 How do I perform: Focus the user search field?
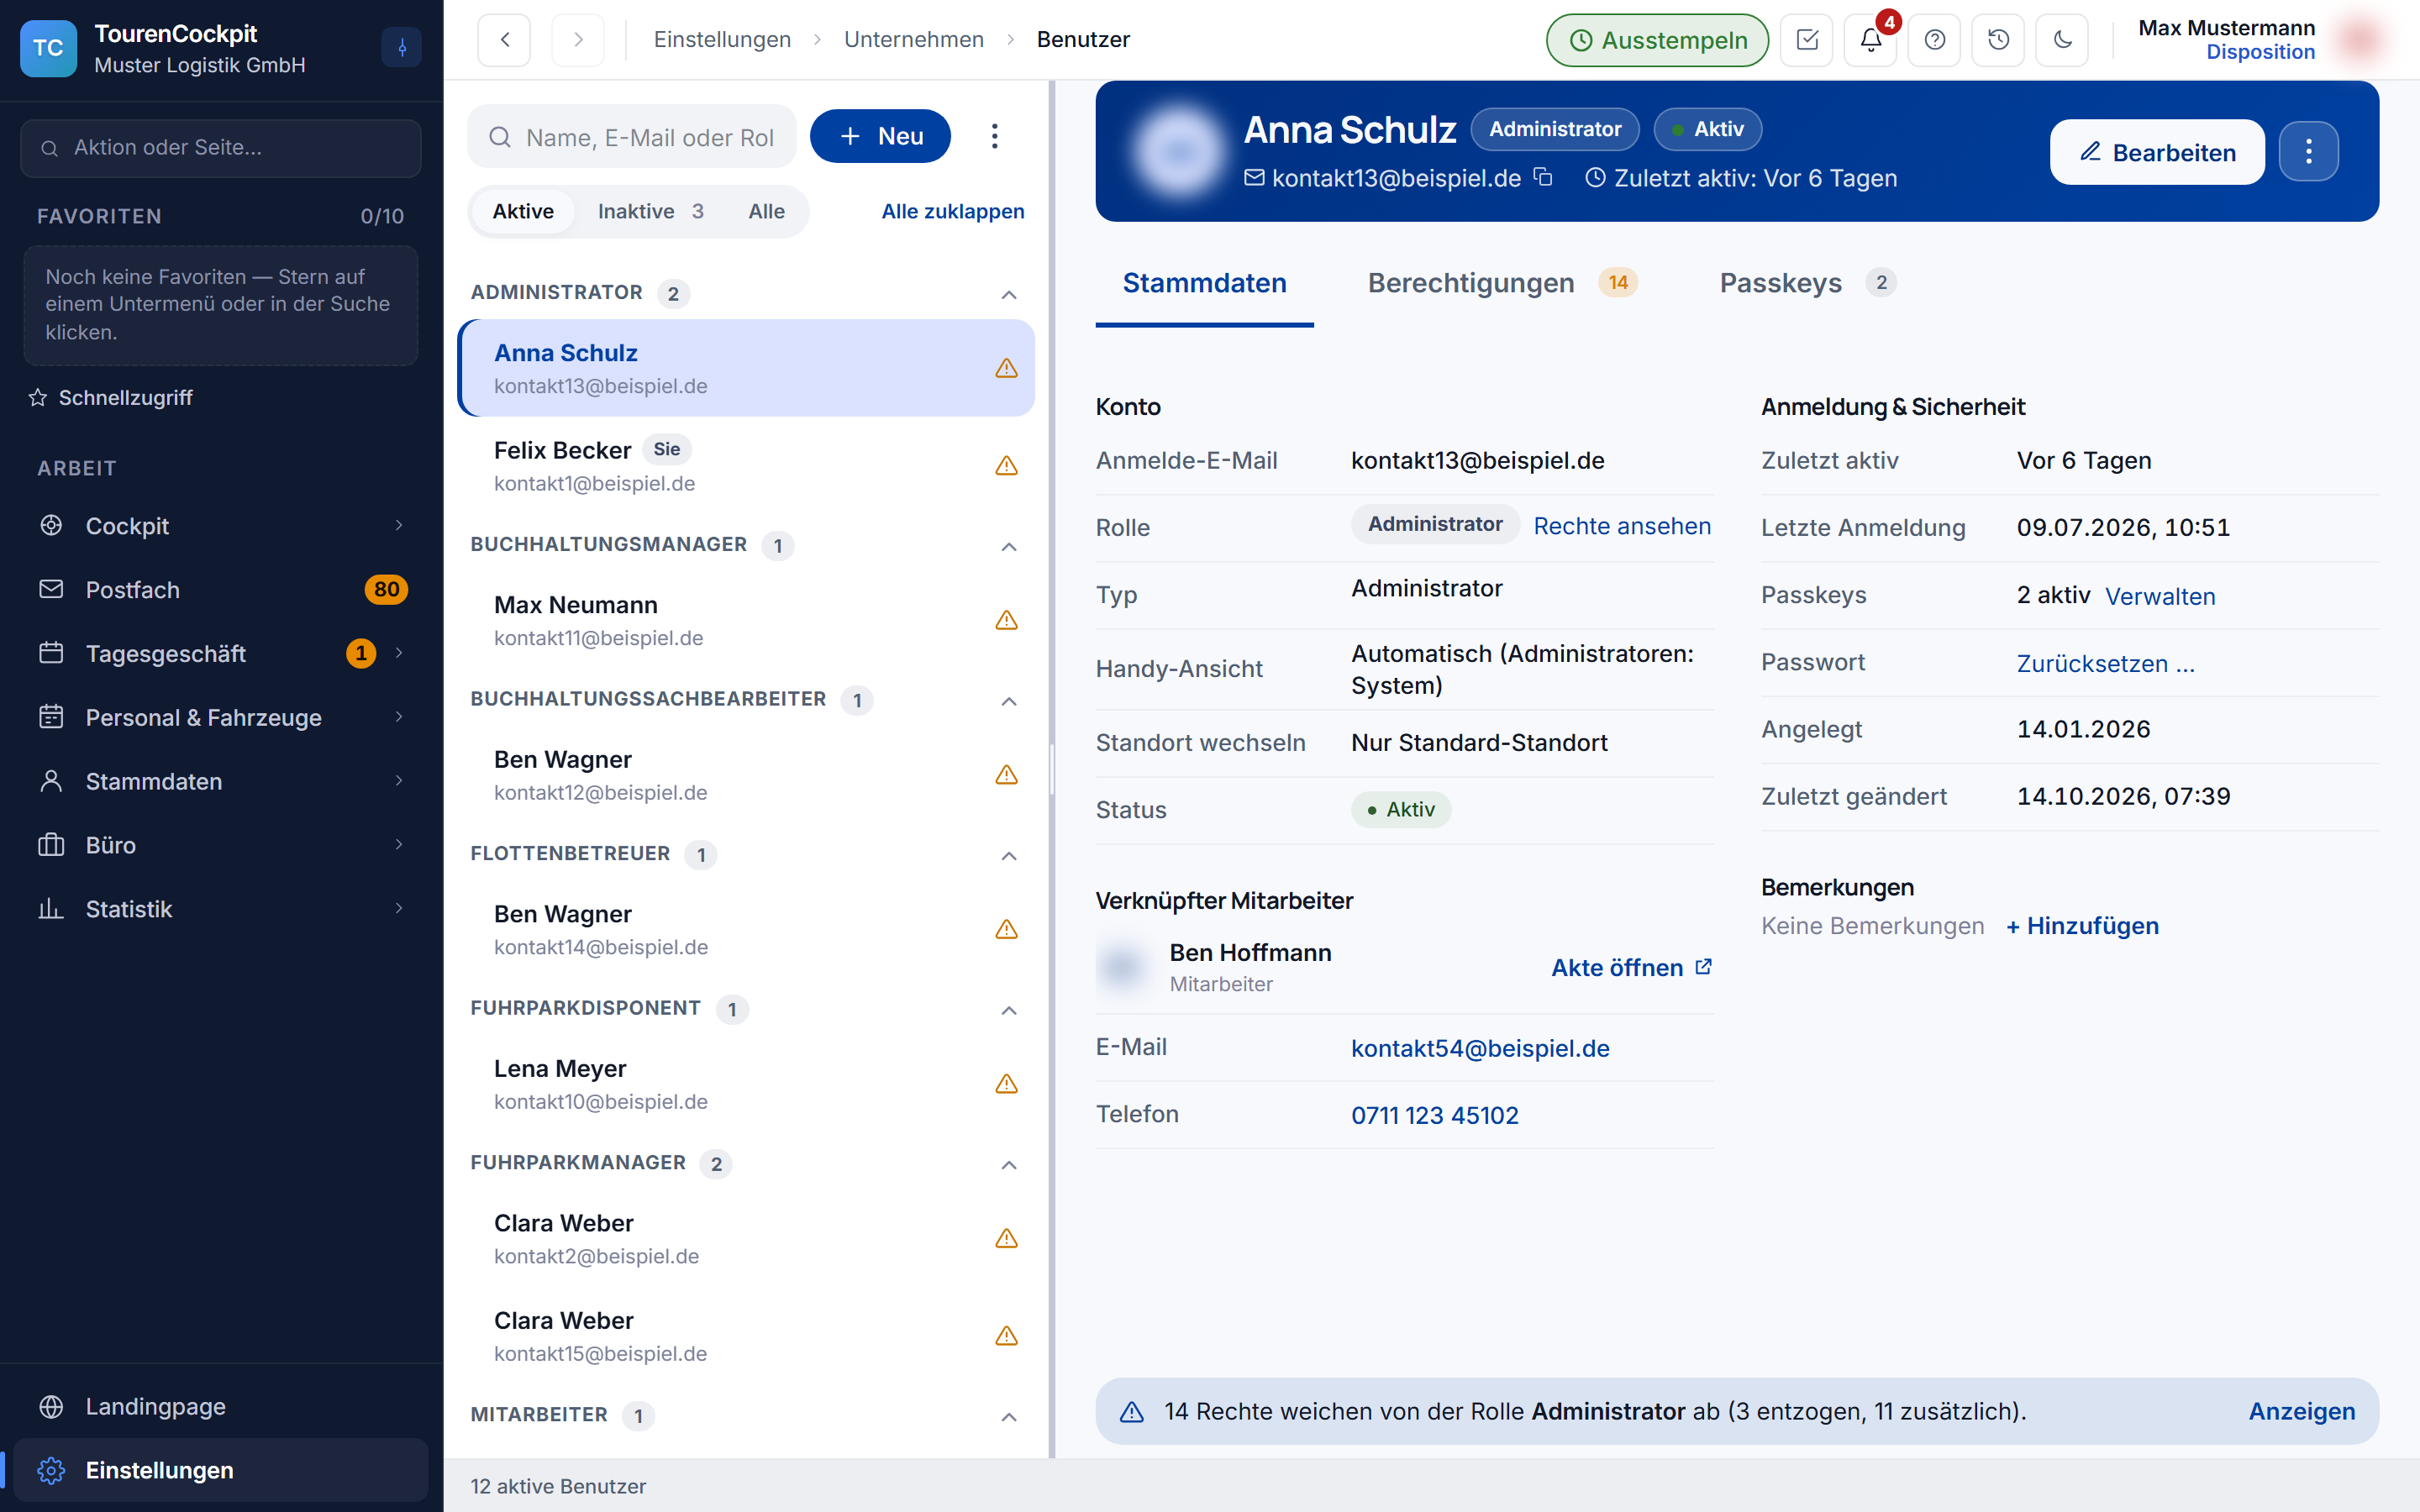point(632,137)
